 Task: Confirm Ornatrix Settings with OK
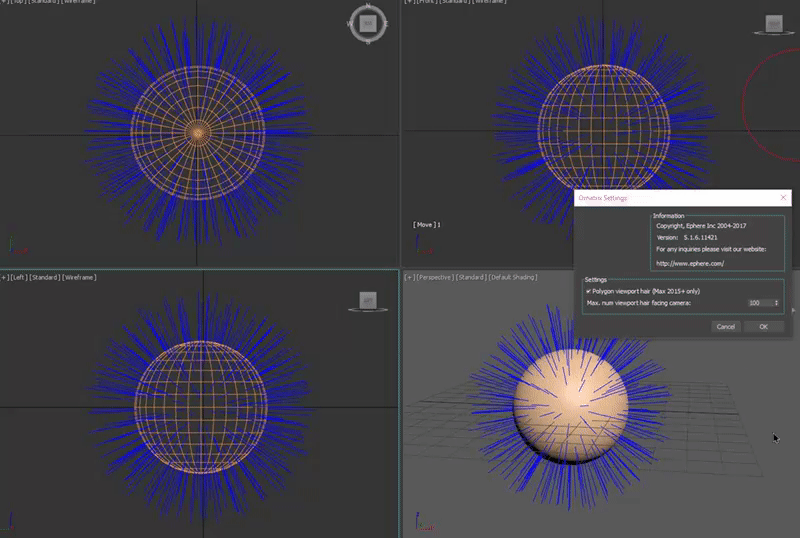[763, 326]
